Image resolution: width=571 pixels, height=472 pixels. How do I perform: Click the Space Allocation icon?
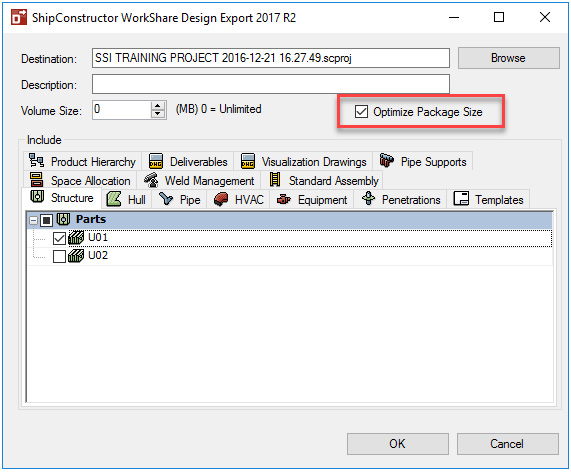click(36, 180)
